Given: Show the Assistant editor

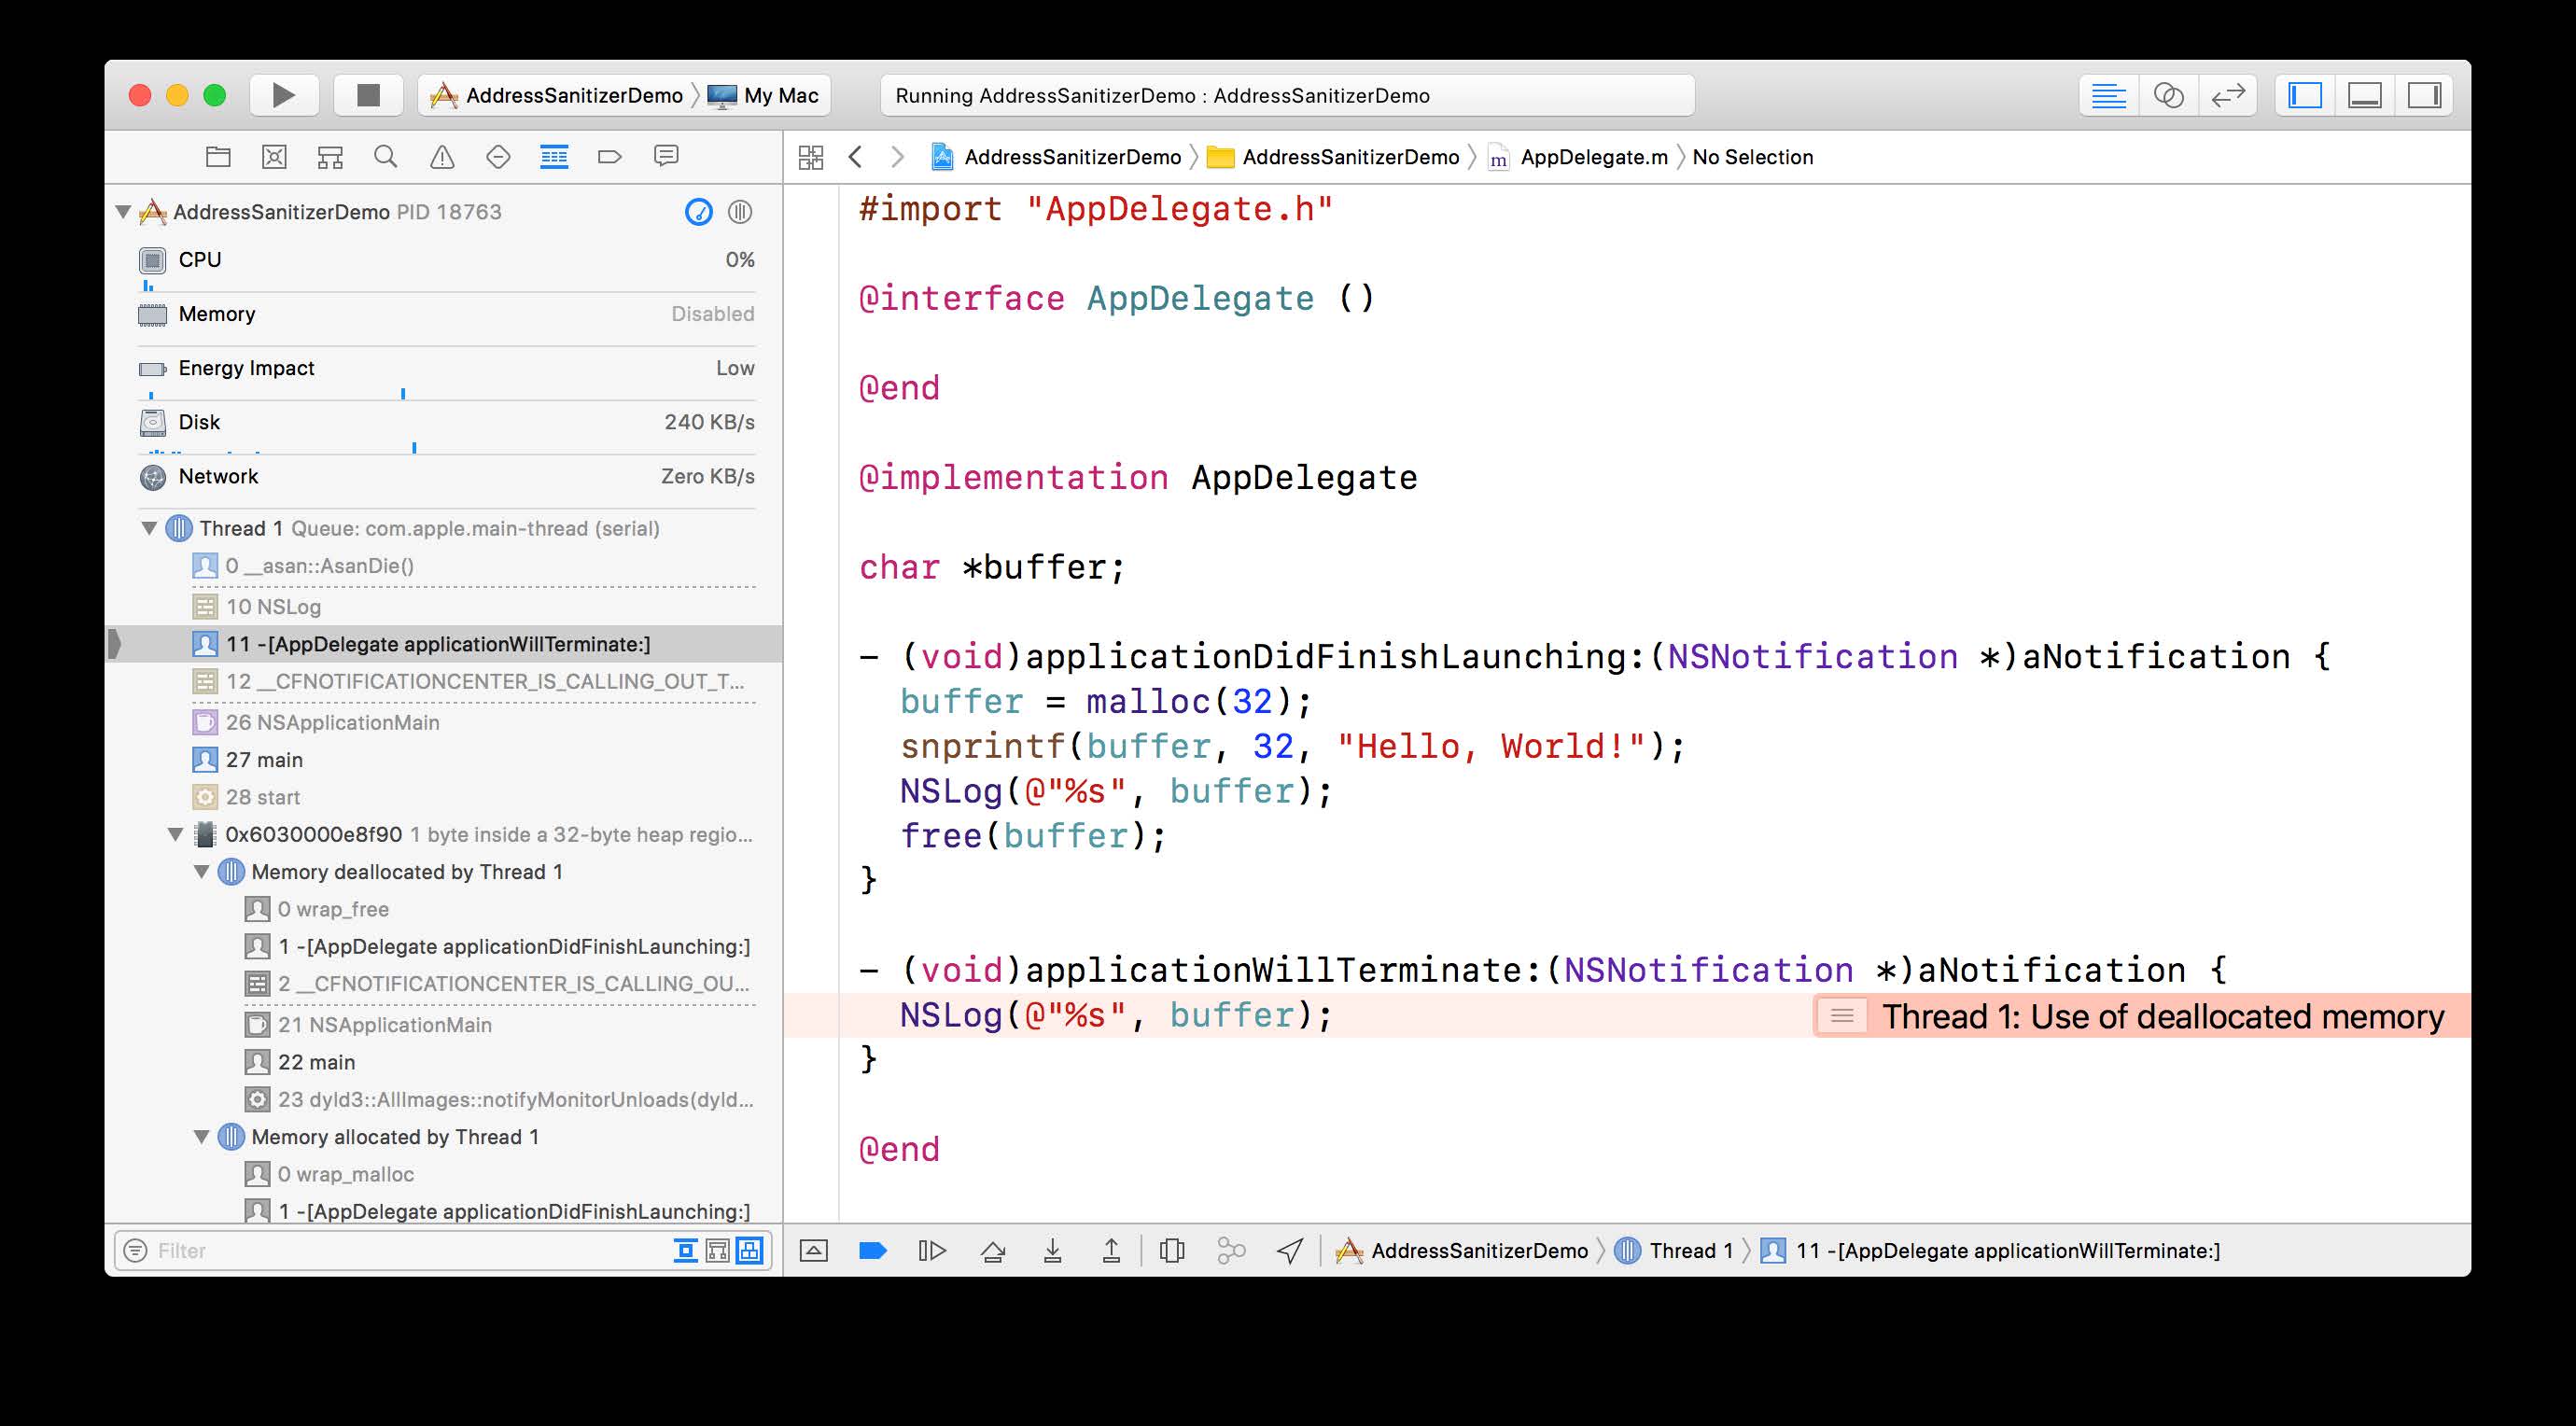Looking at the screenshot, I should (2168, 96).
